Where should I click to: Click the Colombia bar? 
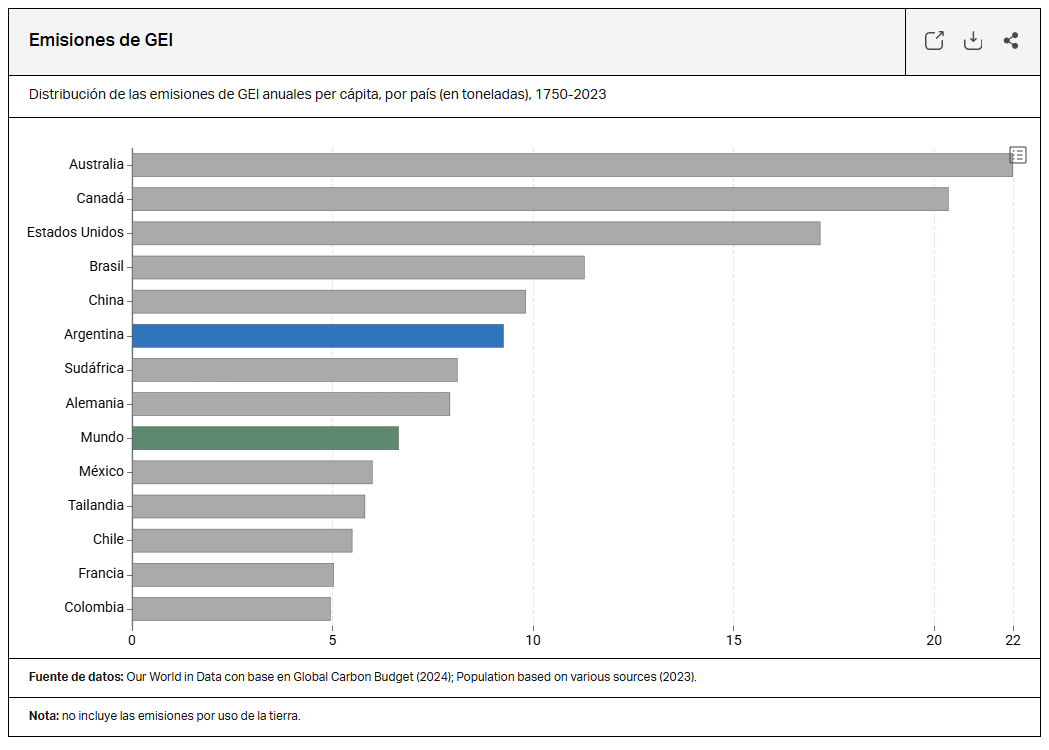231,608
